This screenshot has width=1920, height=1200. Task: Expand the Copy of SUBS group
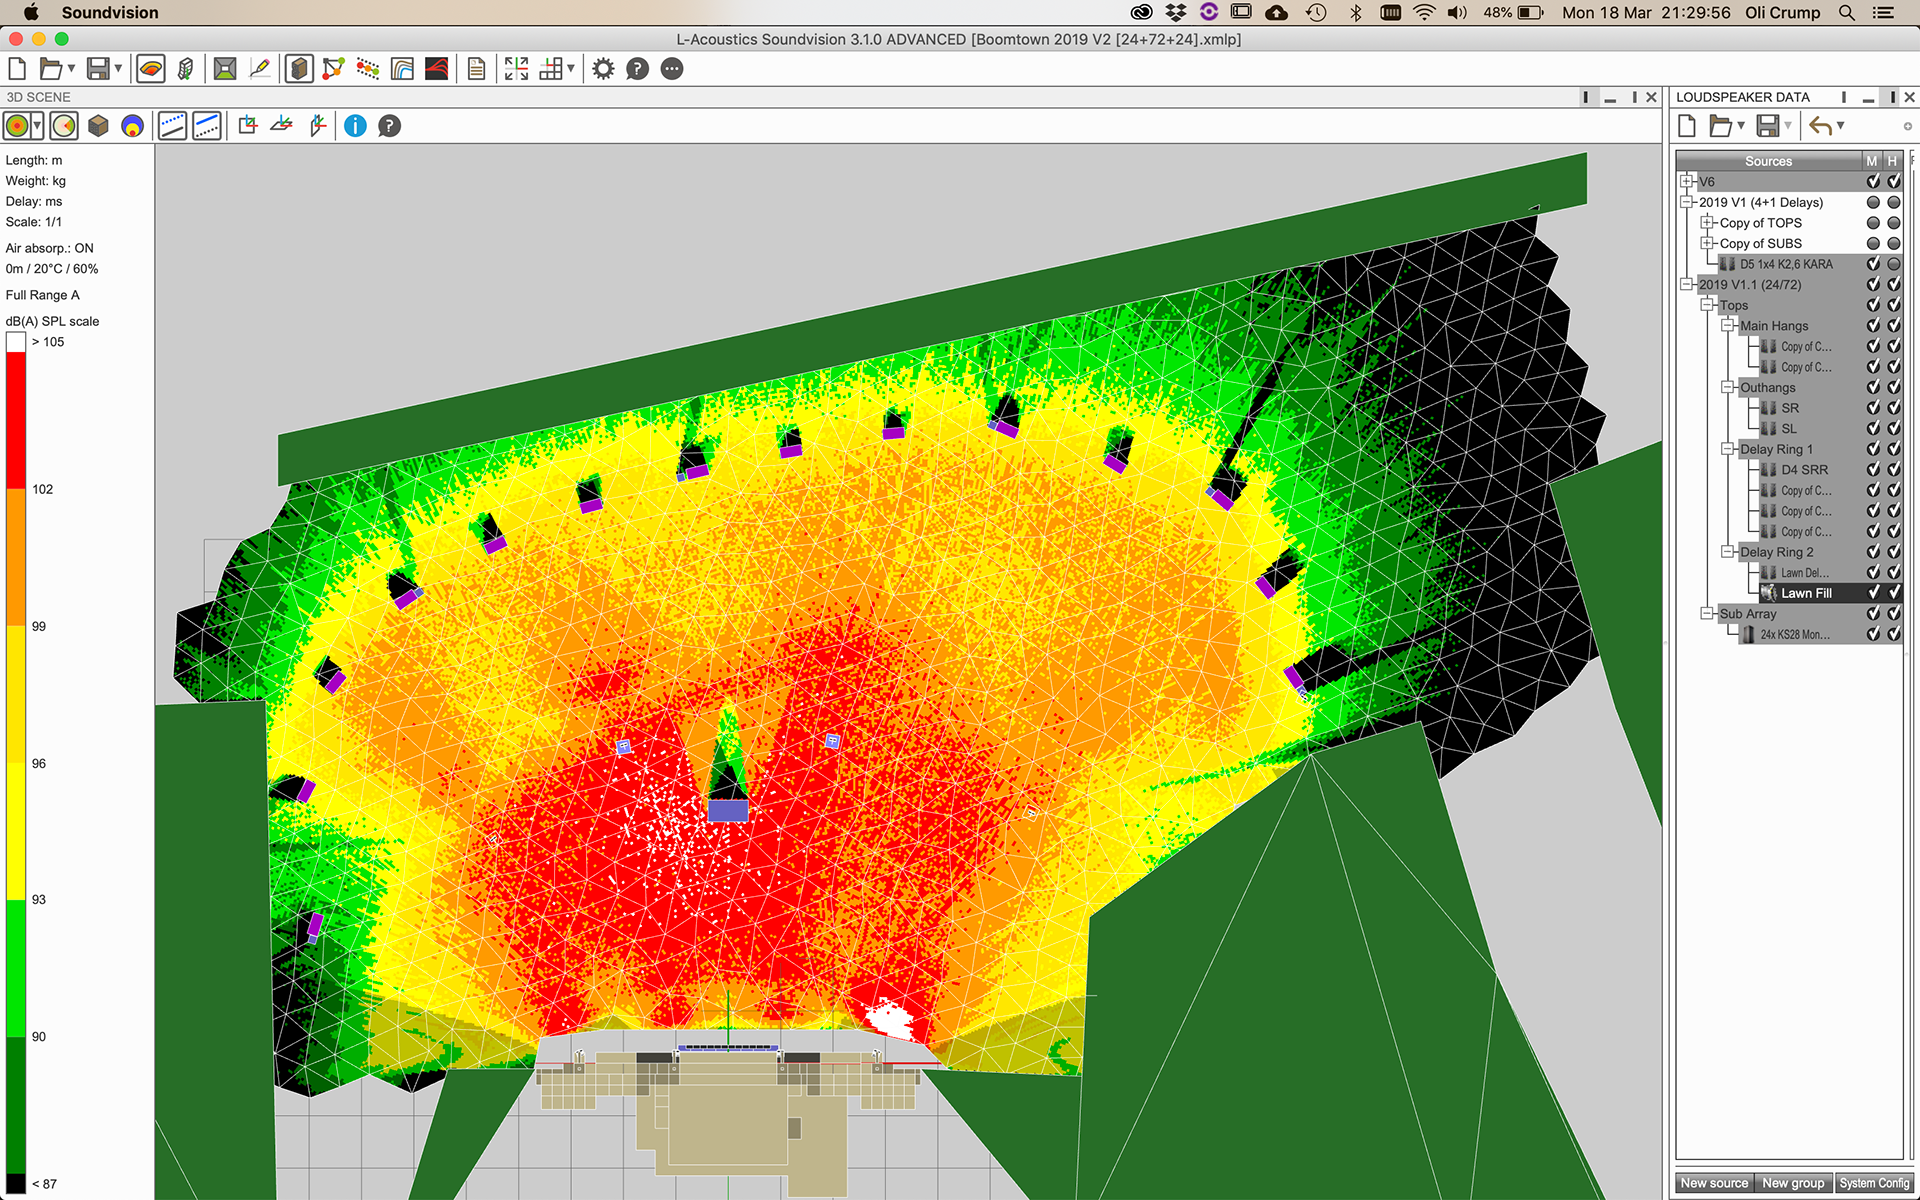(x=1708, y=243)
